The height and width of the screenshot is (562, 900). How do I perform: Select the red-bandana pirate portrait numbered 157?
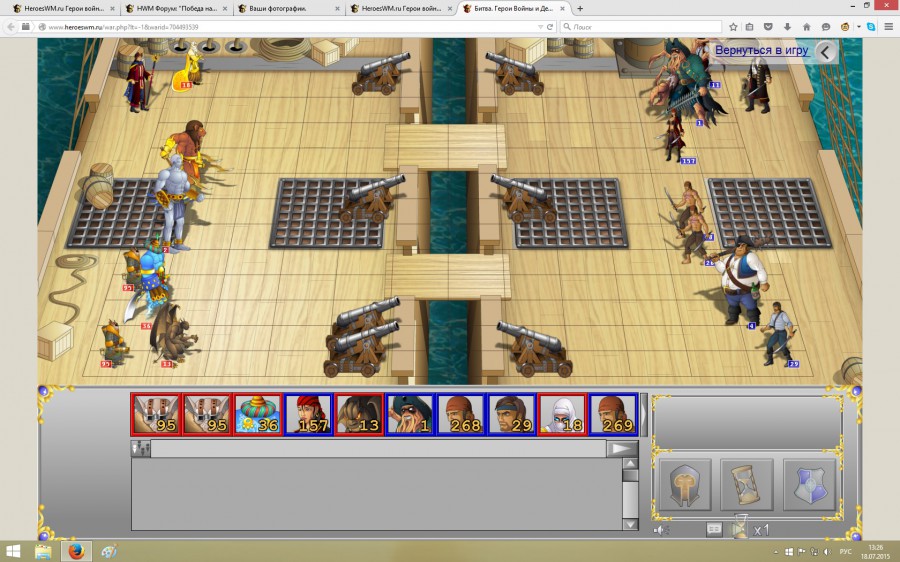[308, 414]
